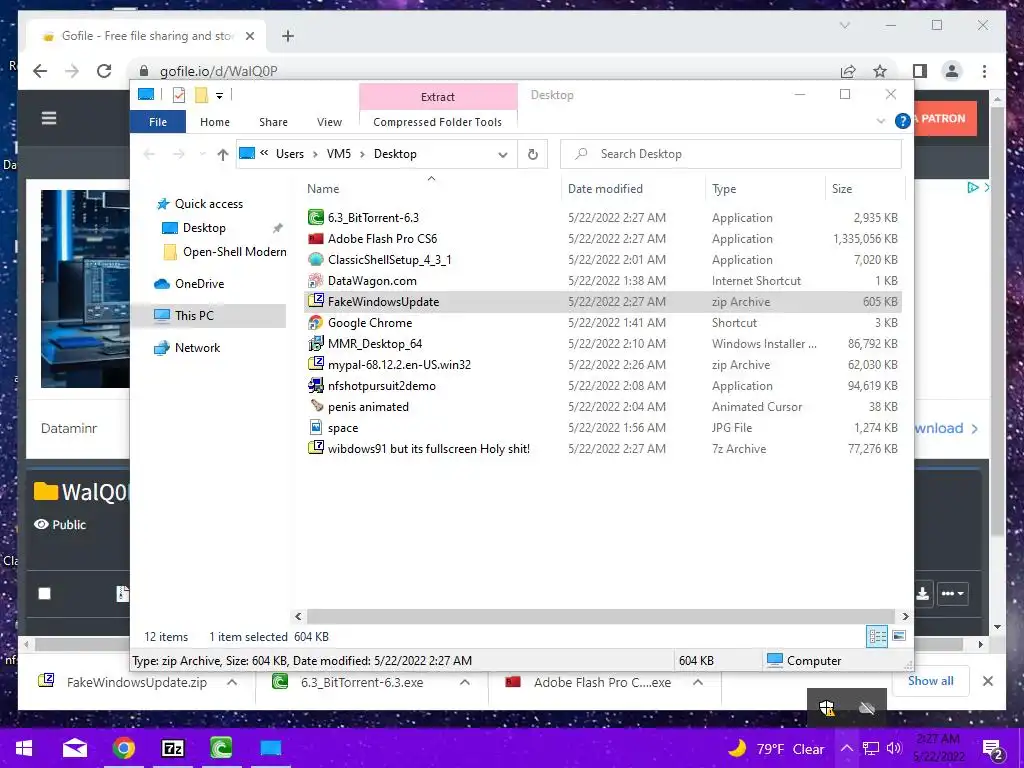Click Show all downloads link
Viewport: 1024px width, 768px height.
coord(931,680)
